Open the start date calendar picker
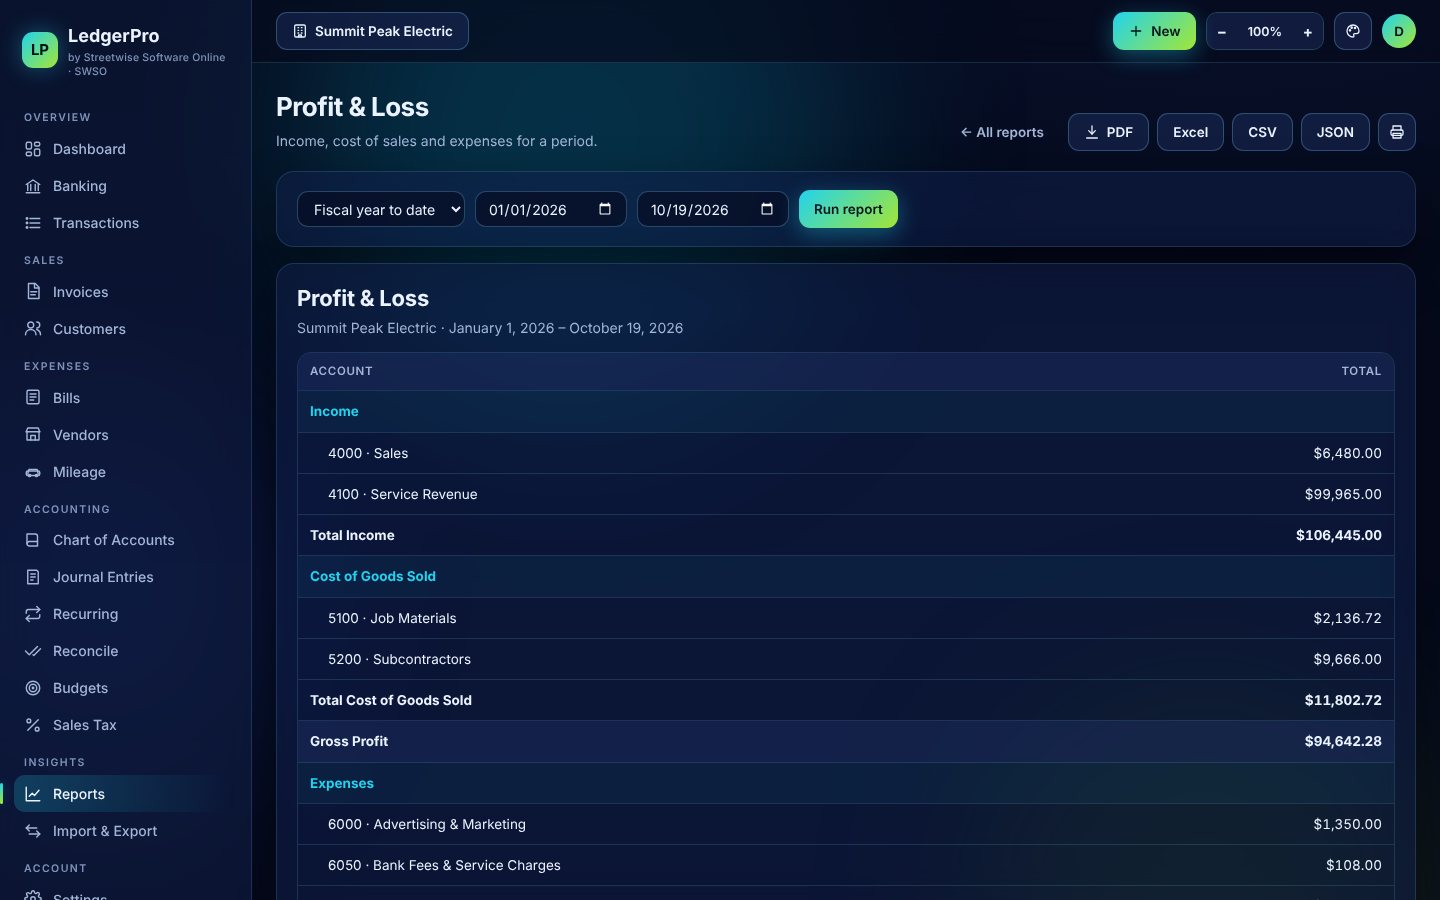The image size is (1440, 900). (x=605, y=209)
